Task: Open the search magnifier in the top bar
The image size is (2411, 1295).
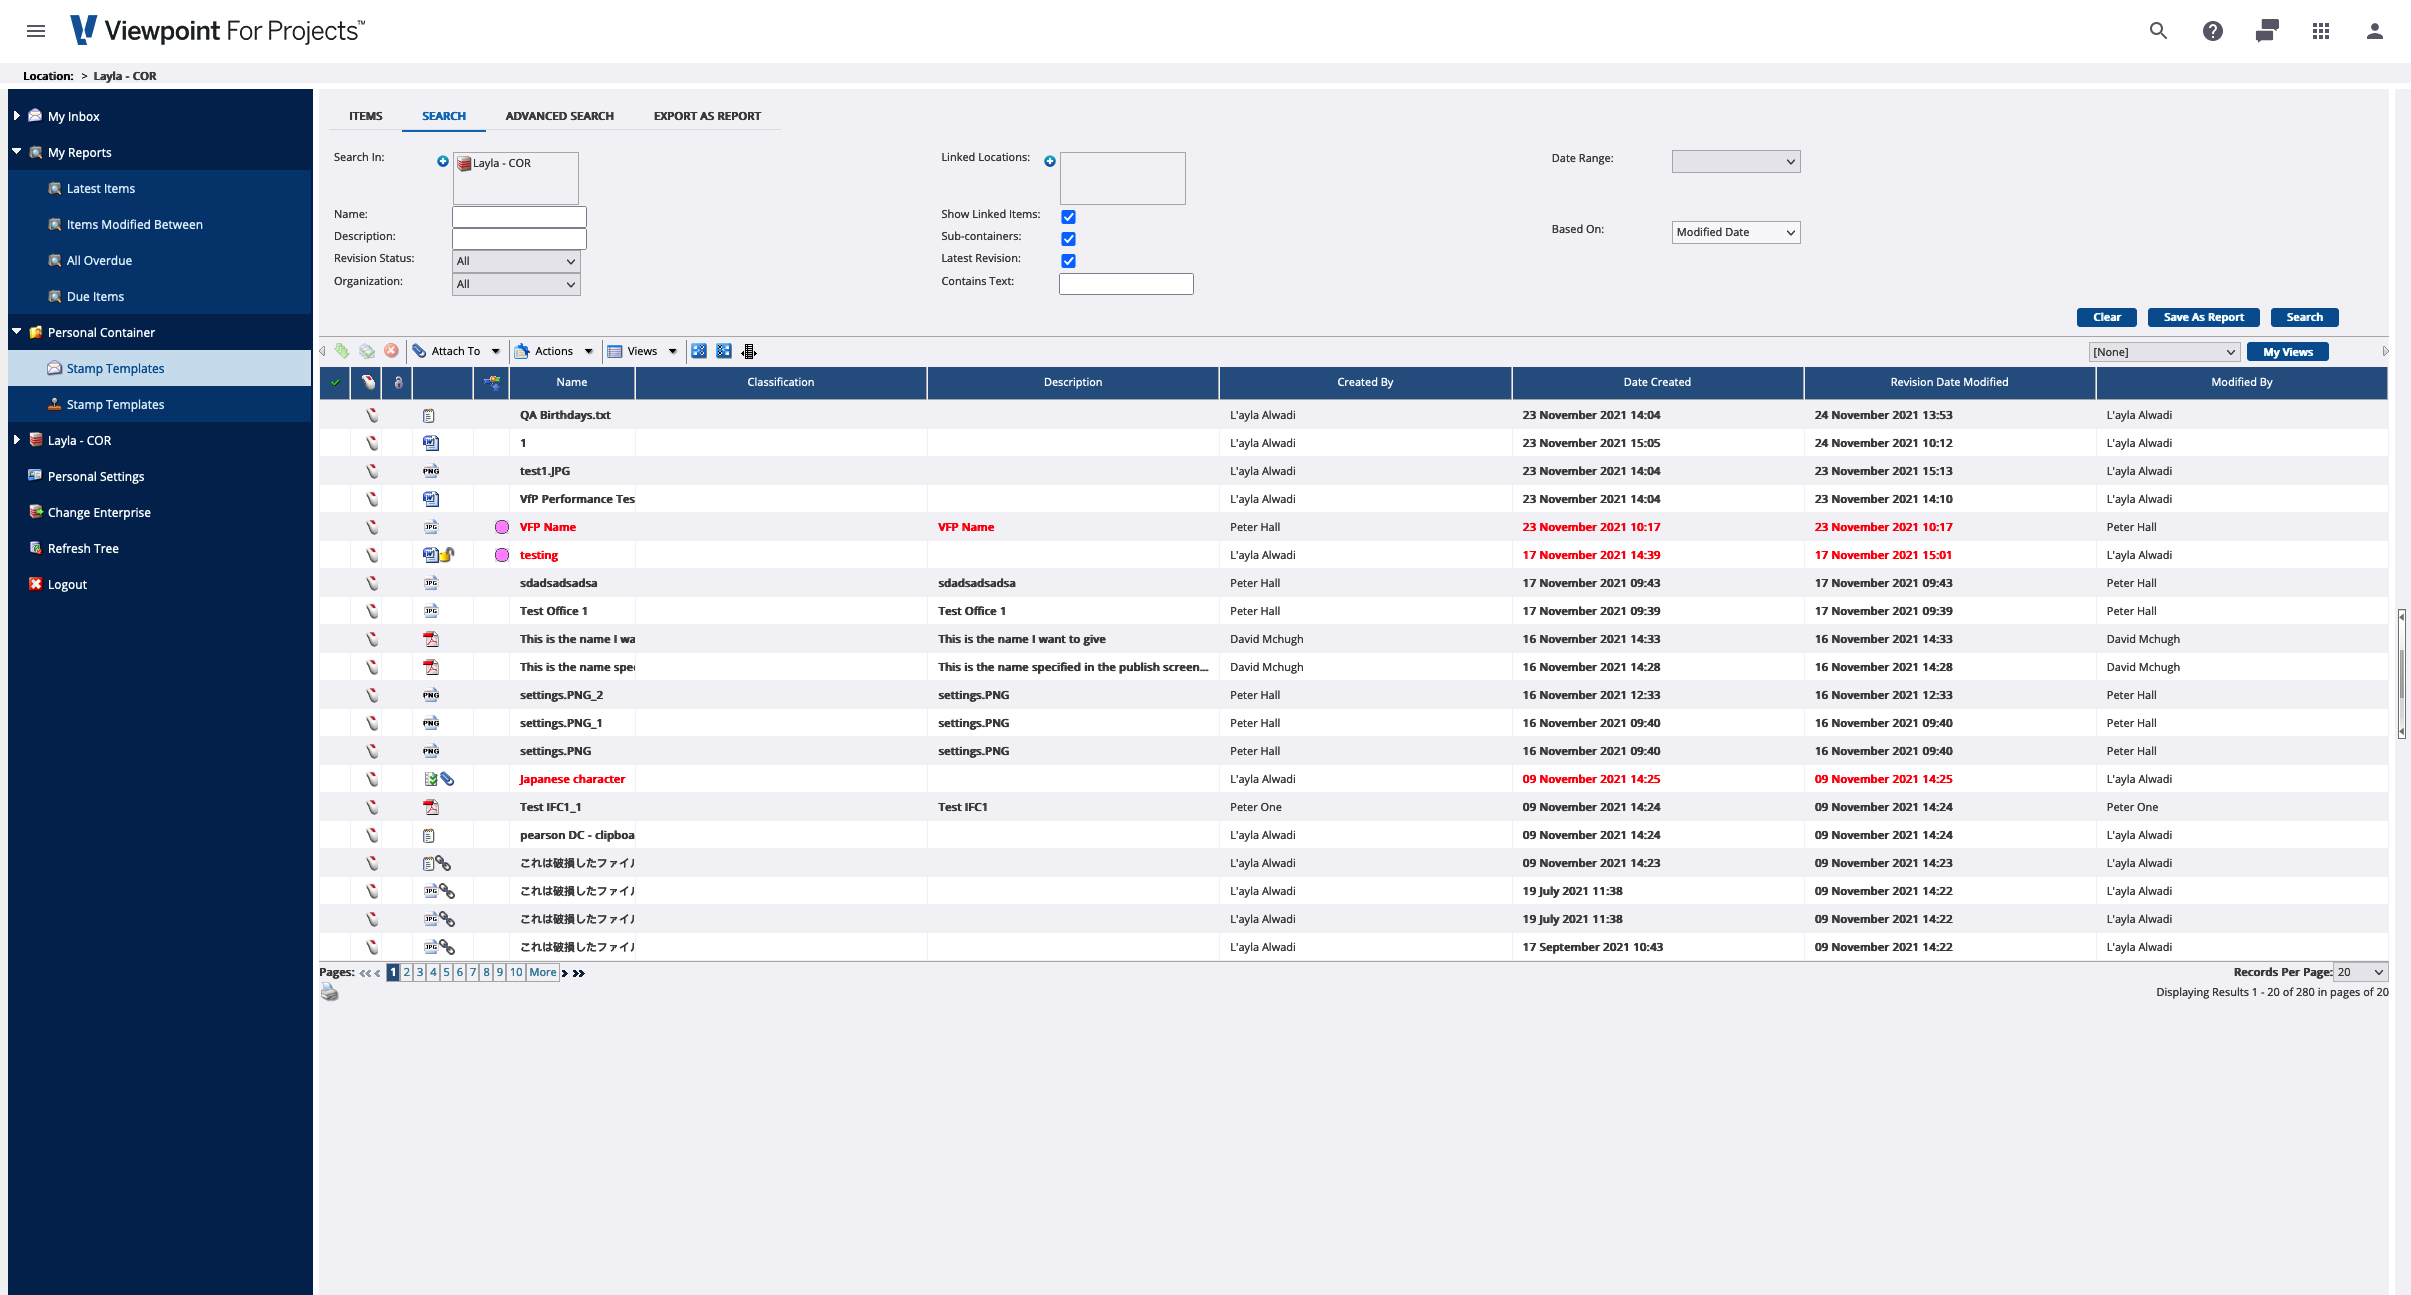Action: point(2157,31)
